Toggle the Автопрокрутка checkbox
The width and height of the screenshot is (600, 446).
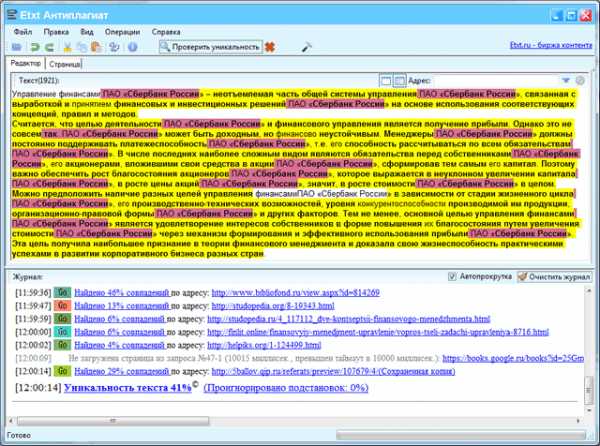(x=452, y=276)
